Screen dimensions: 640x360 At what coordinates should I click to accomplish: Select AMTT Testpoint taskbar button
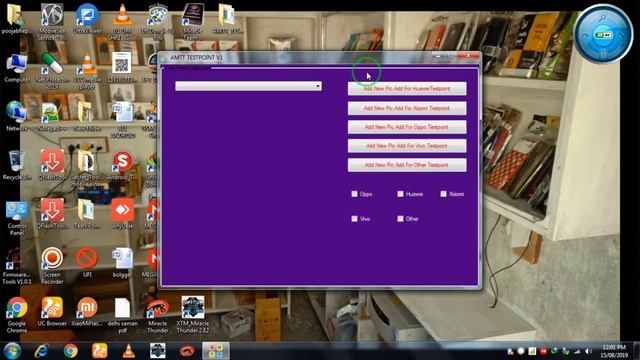pos(216,351)
